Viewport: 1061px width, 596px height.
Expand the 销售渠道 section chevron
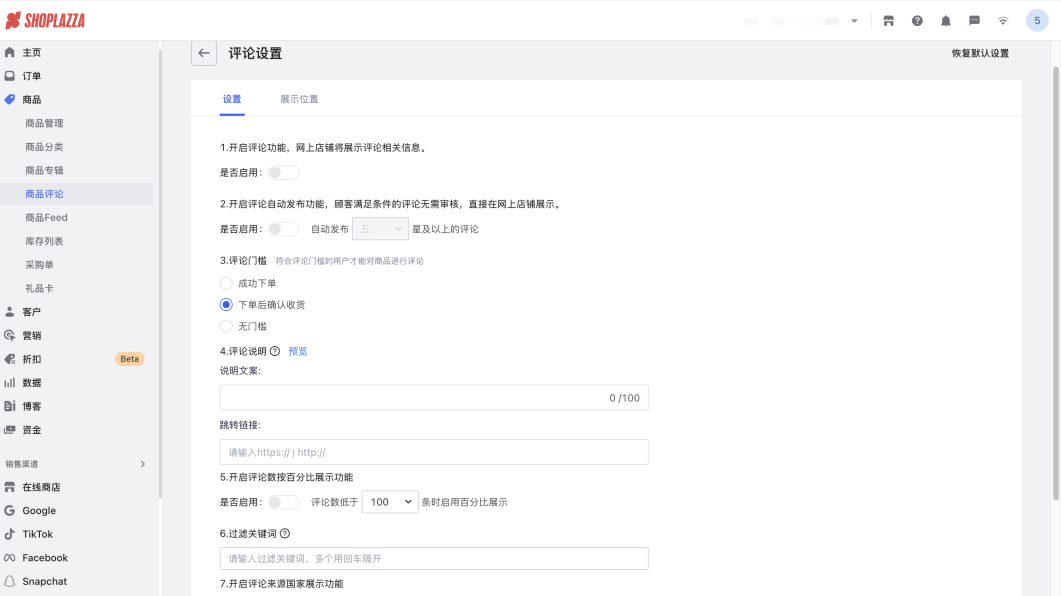point(142,463)
